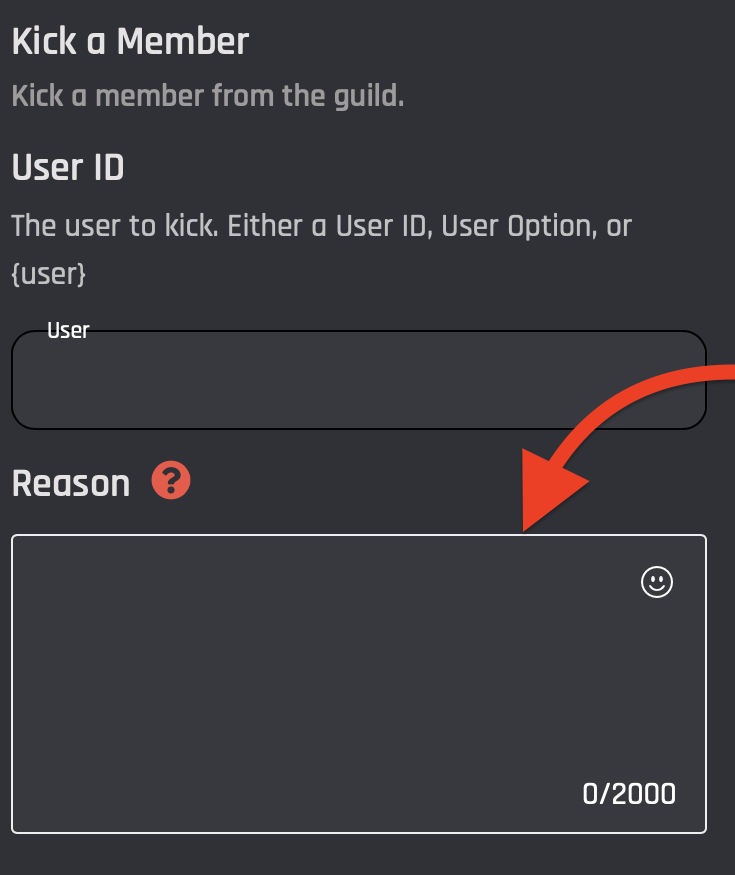Click the "Kick a member from the guild." subtitle
Image resolution: width=735 pixels, height=875 pixels.
click(208, 97)
